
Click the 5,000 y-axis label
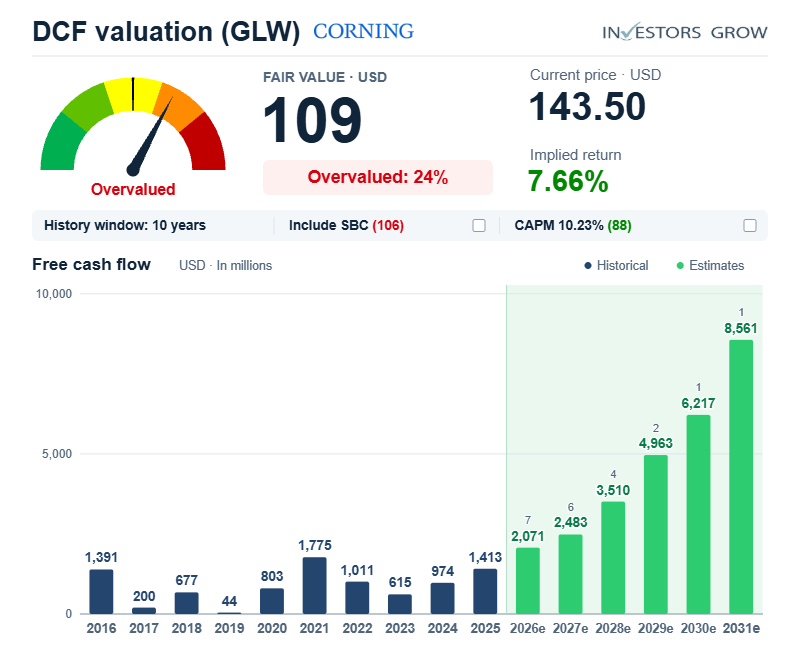57,454
